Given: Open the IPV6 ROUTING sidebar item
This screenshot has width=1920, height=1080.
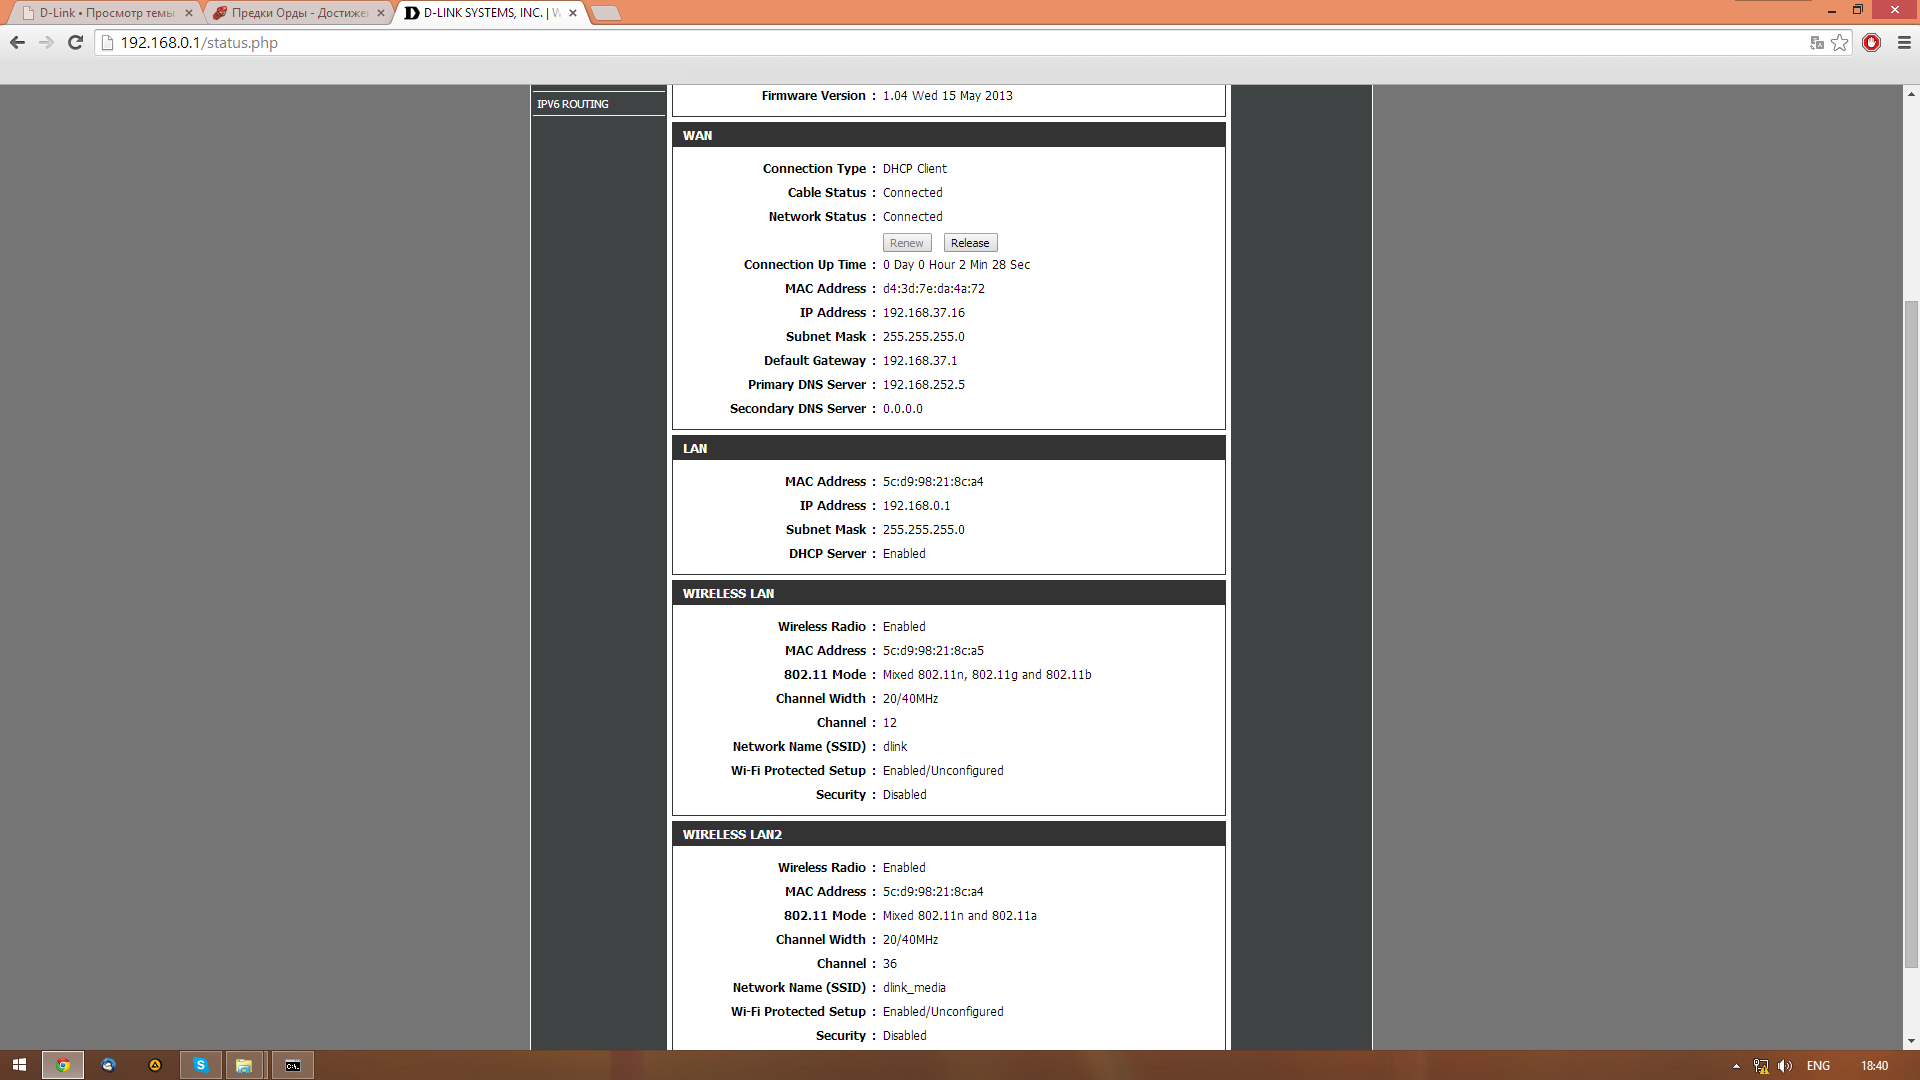Looking at the screenshot, I should [573, 104].
